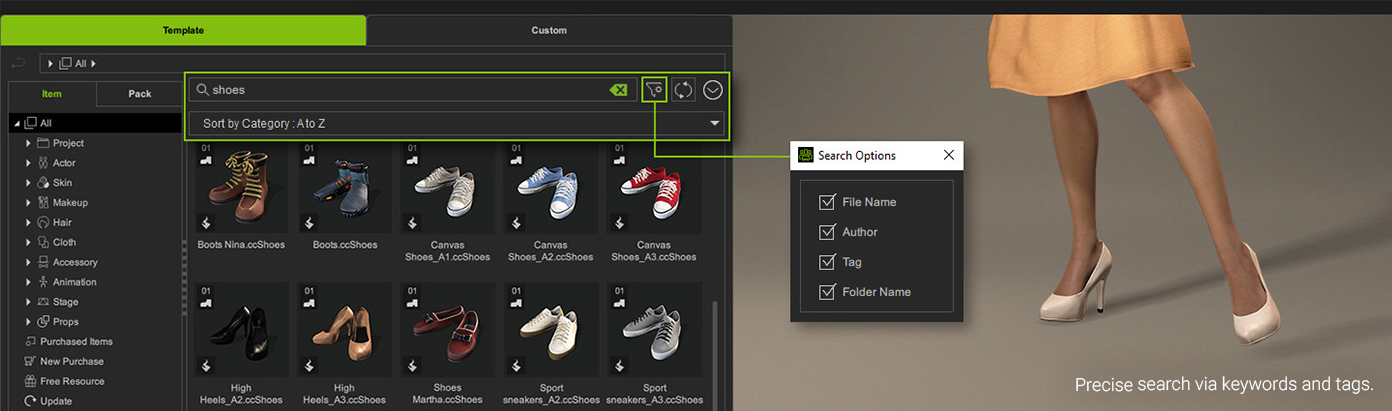Click the back arrow above Item tab

18,63
